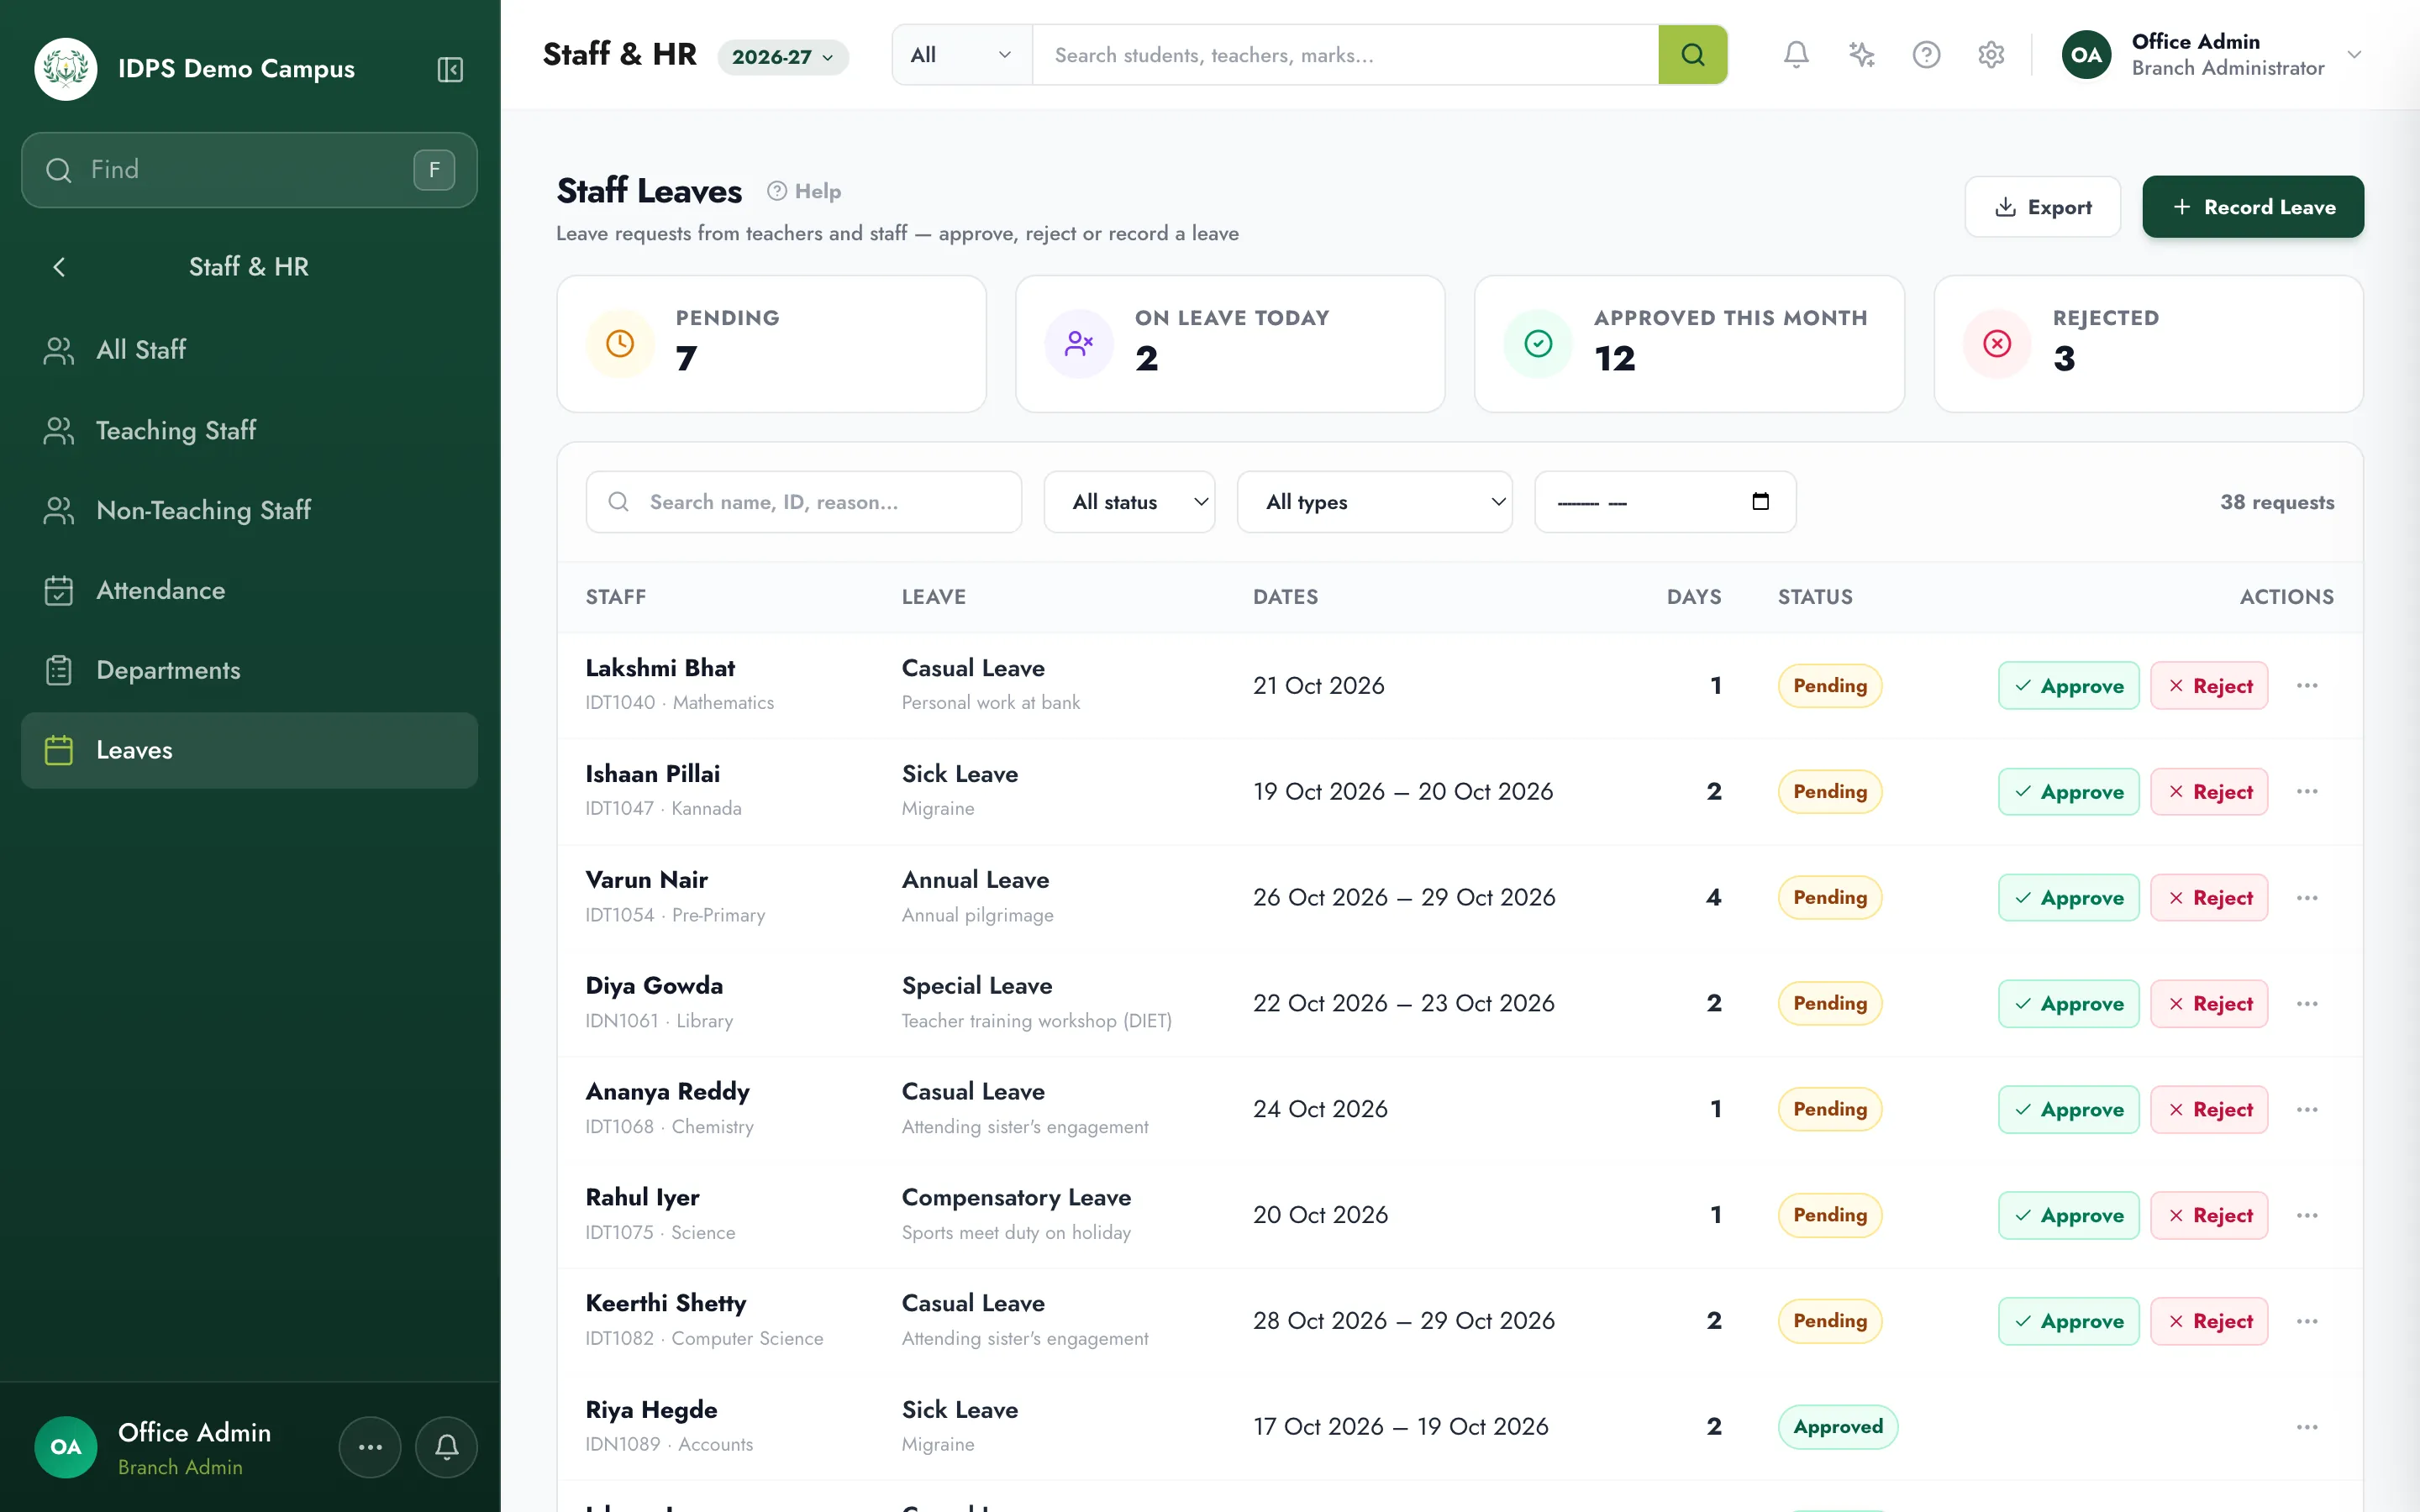2420x1512 pixels.
Task: Approve Ishaan Pillai's sick leave
Action: [x=2068, y=792]
